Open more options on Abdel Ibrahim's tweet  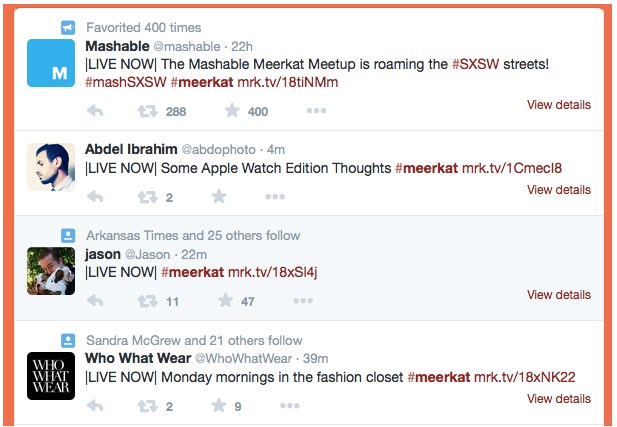point(276,197)
